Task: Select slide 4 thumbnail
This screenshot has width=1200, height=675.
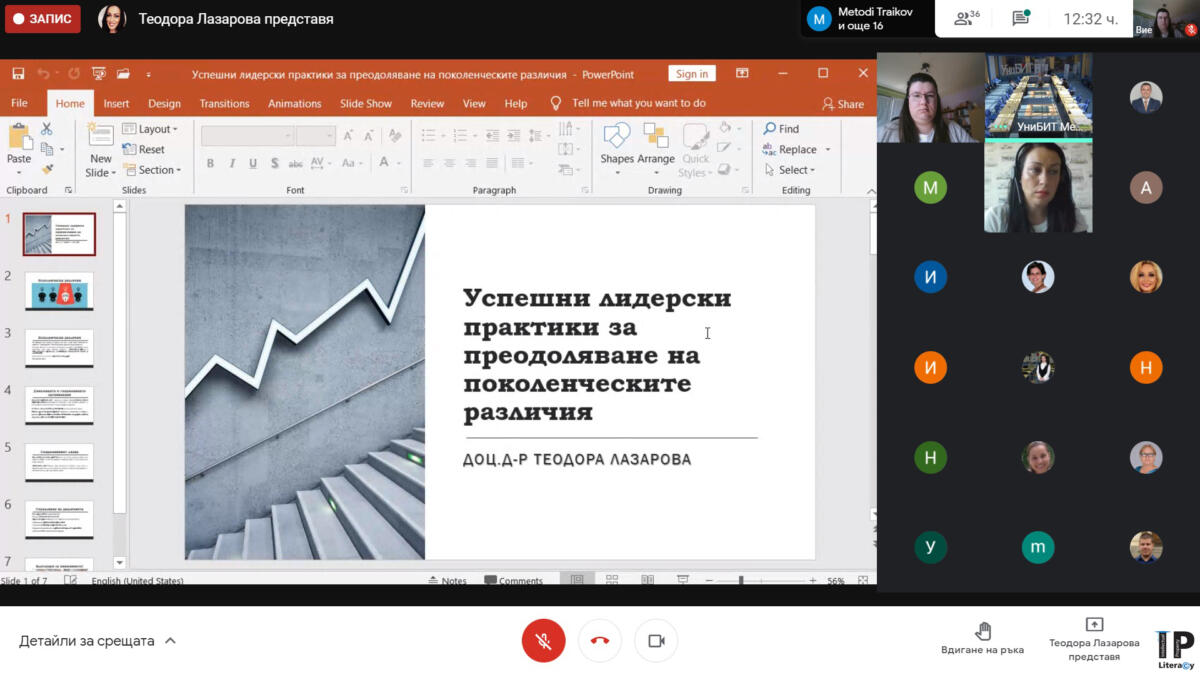Action: (x=59, y=405)
